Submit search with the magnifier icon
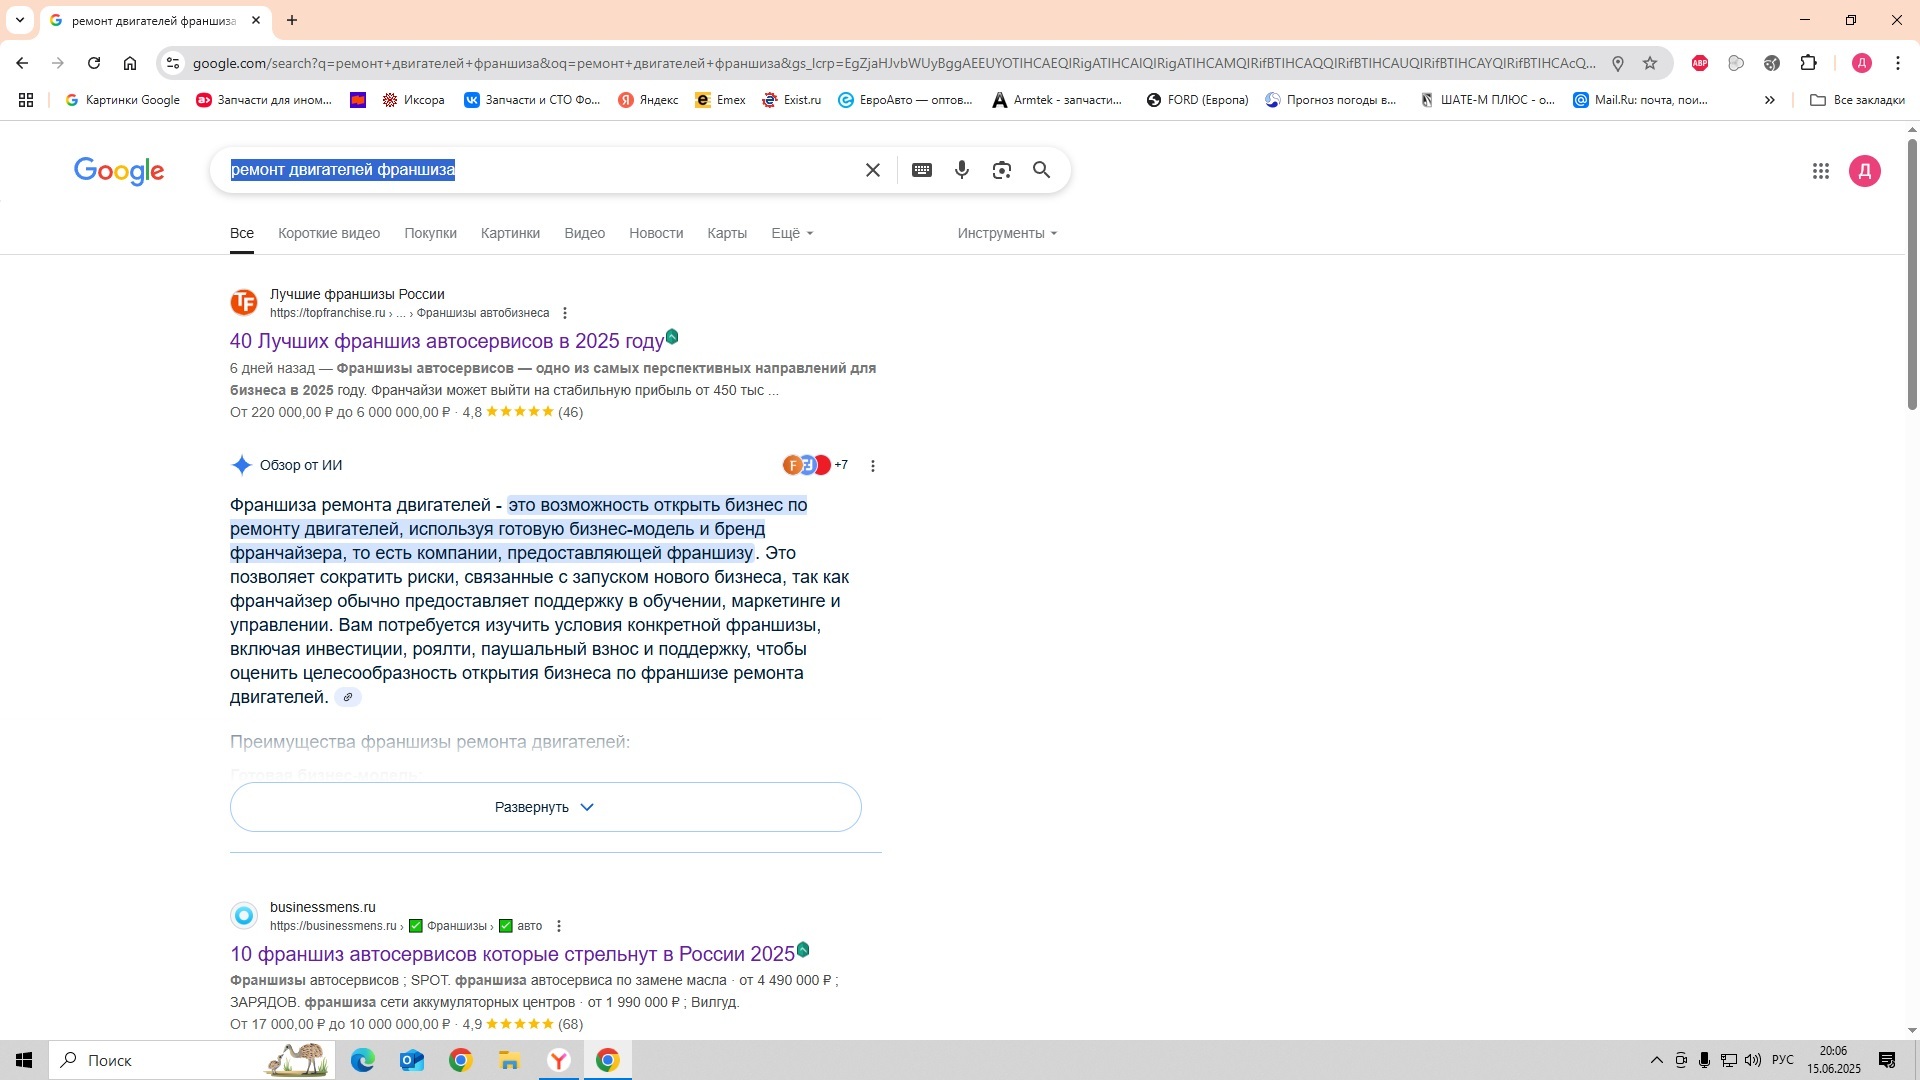1920x1080 pixels. [1042, 170]
